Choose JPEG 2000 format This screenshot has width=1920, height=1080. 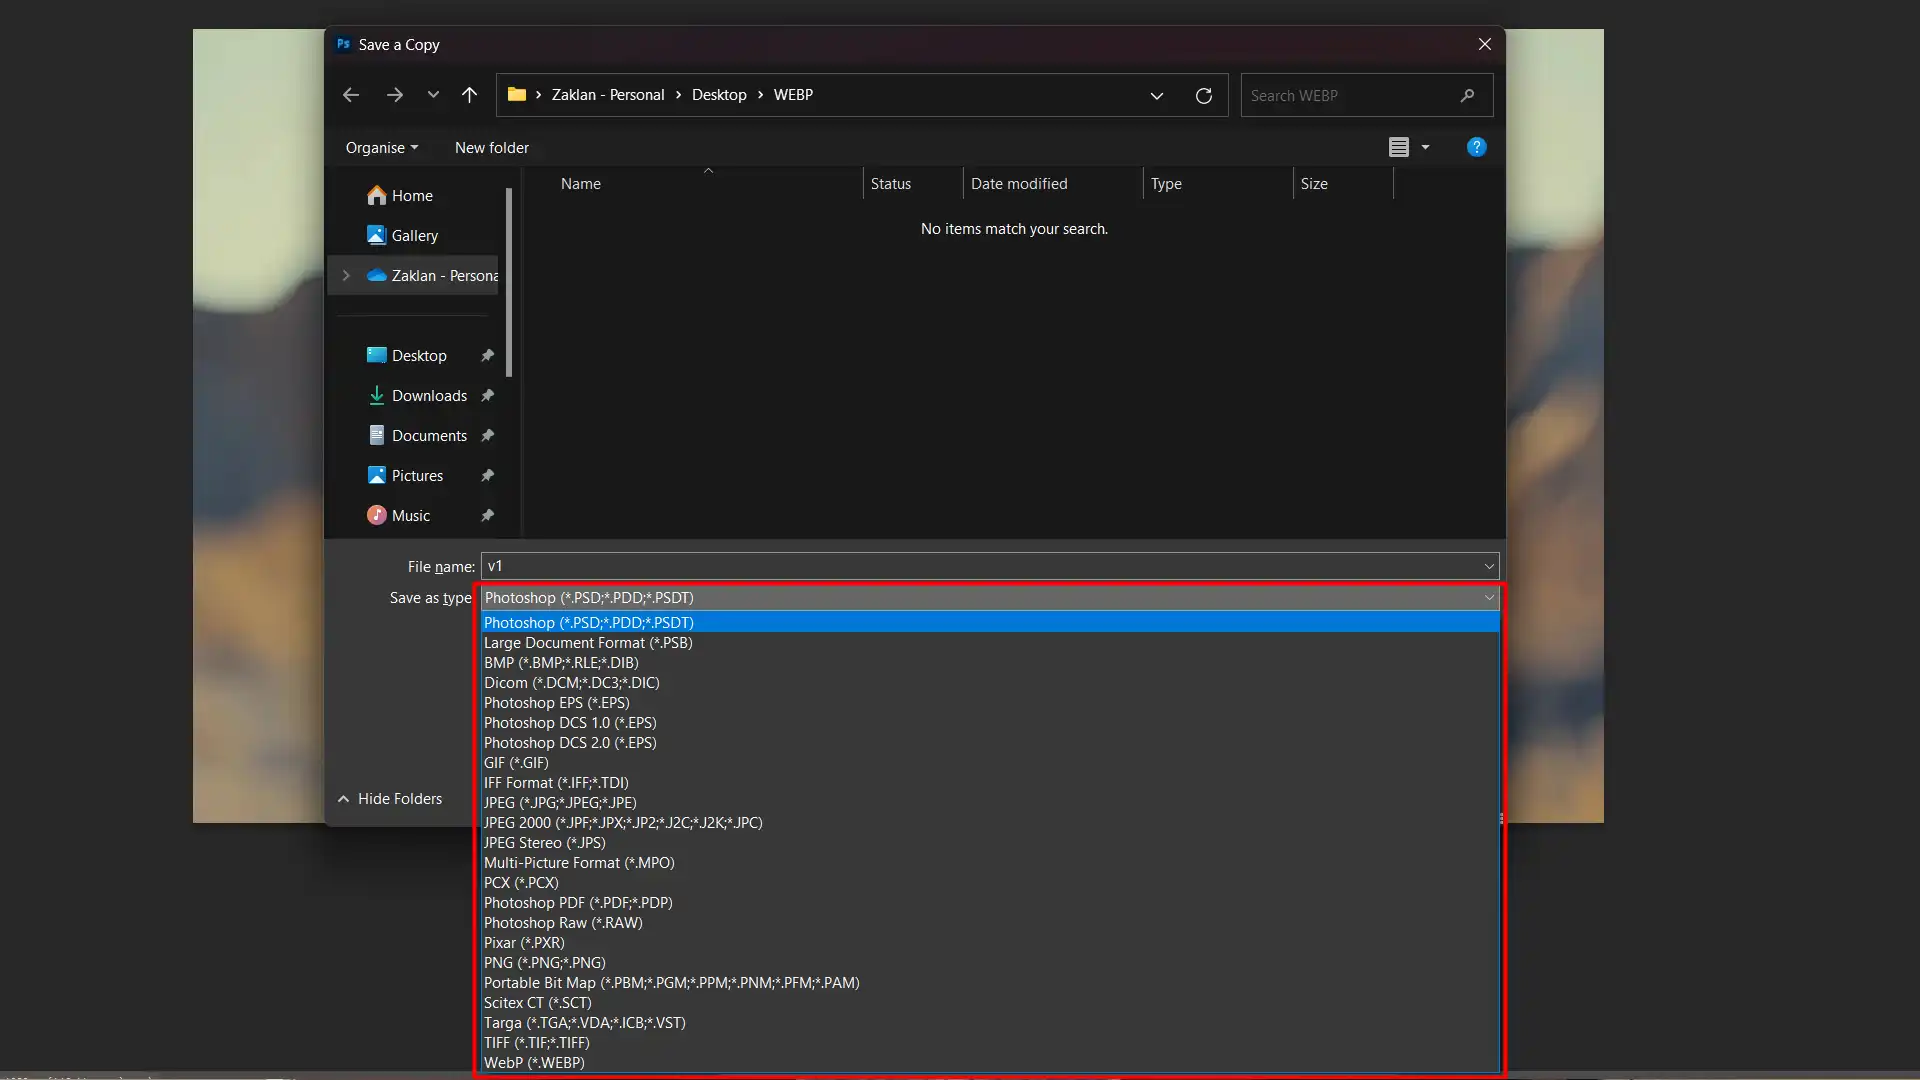click(x=990, y=823)
